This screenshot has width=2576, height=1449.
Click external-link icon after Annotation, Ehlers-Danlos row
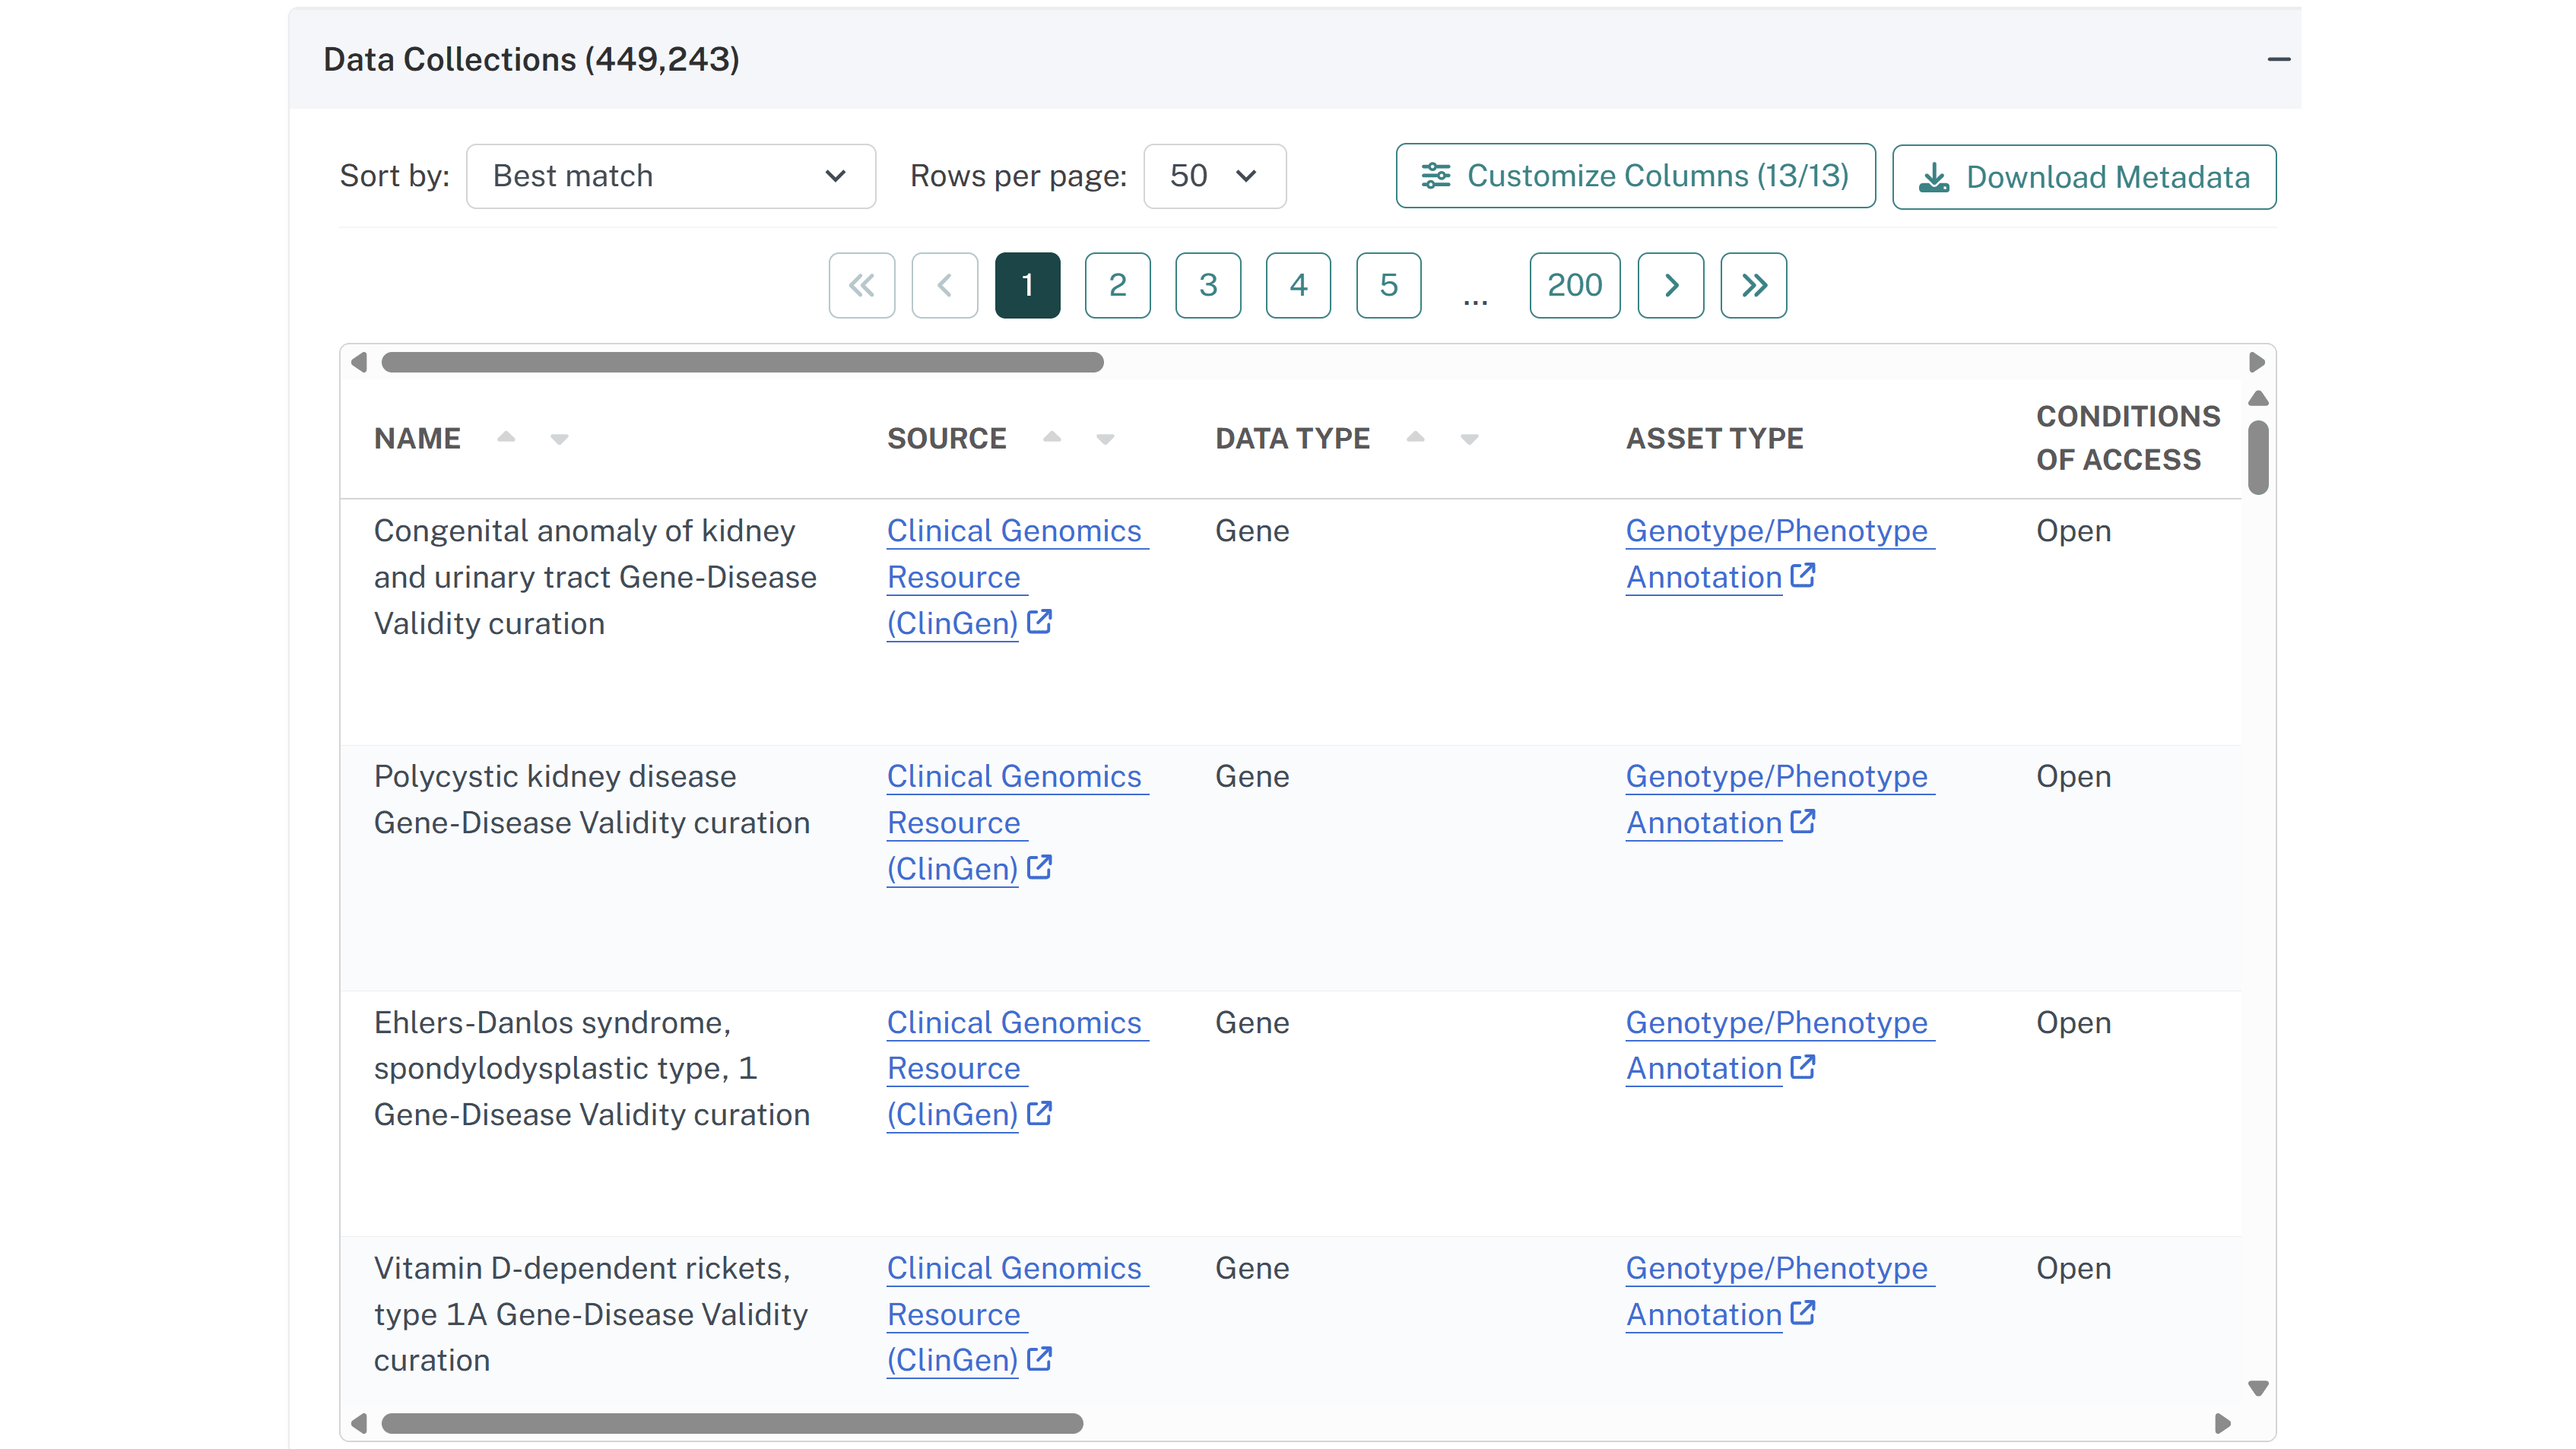[x=1803, y=1068]
